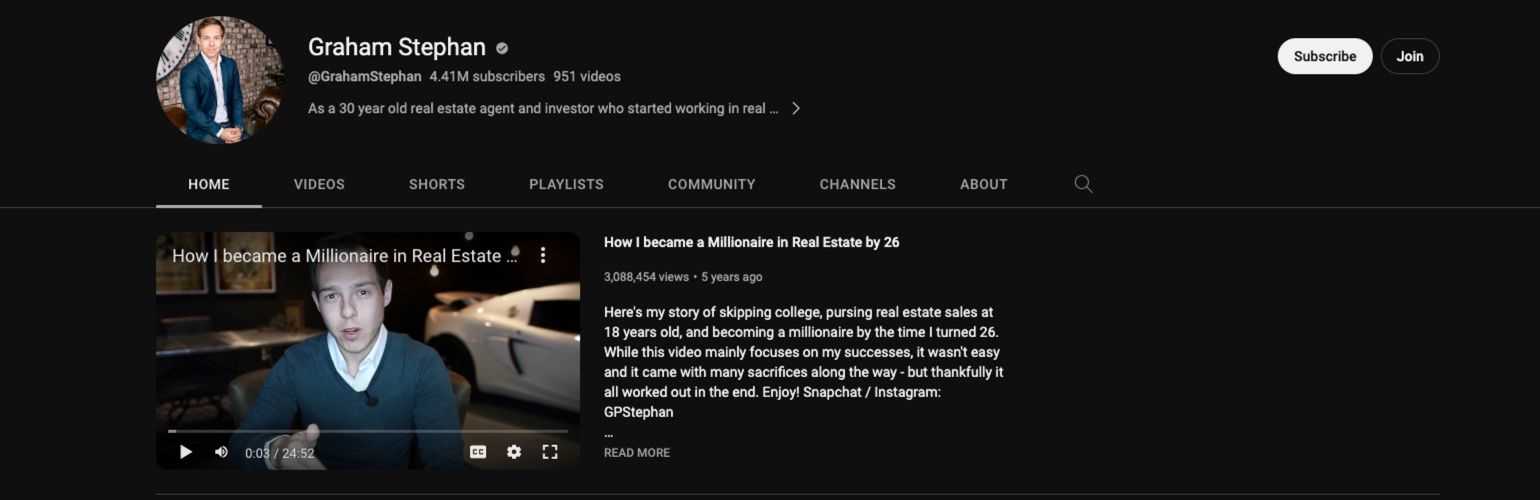Viewport: 1540px width, 500px height.
Task: Switch to the Videos tab
Action: point(319,184)
